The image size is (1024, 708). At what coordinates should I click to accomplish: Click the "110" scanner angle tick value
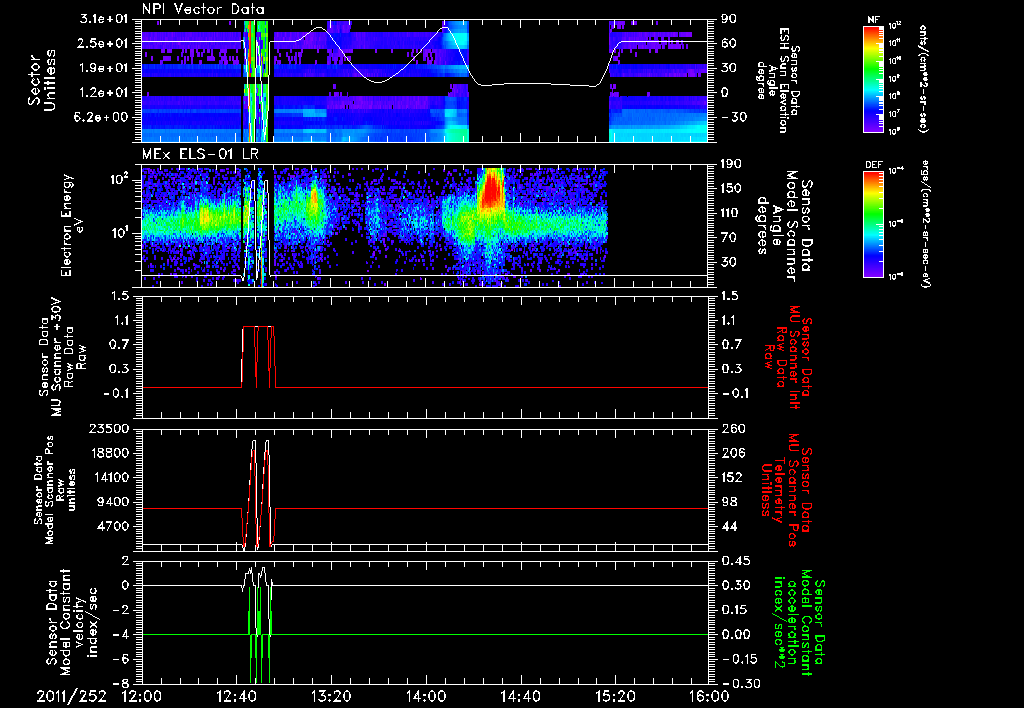pos(732,213)
